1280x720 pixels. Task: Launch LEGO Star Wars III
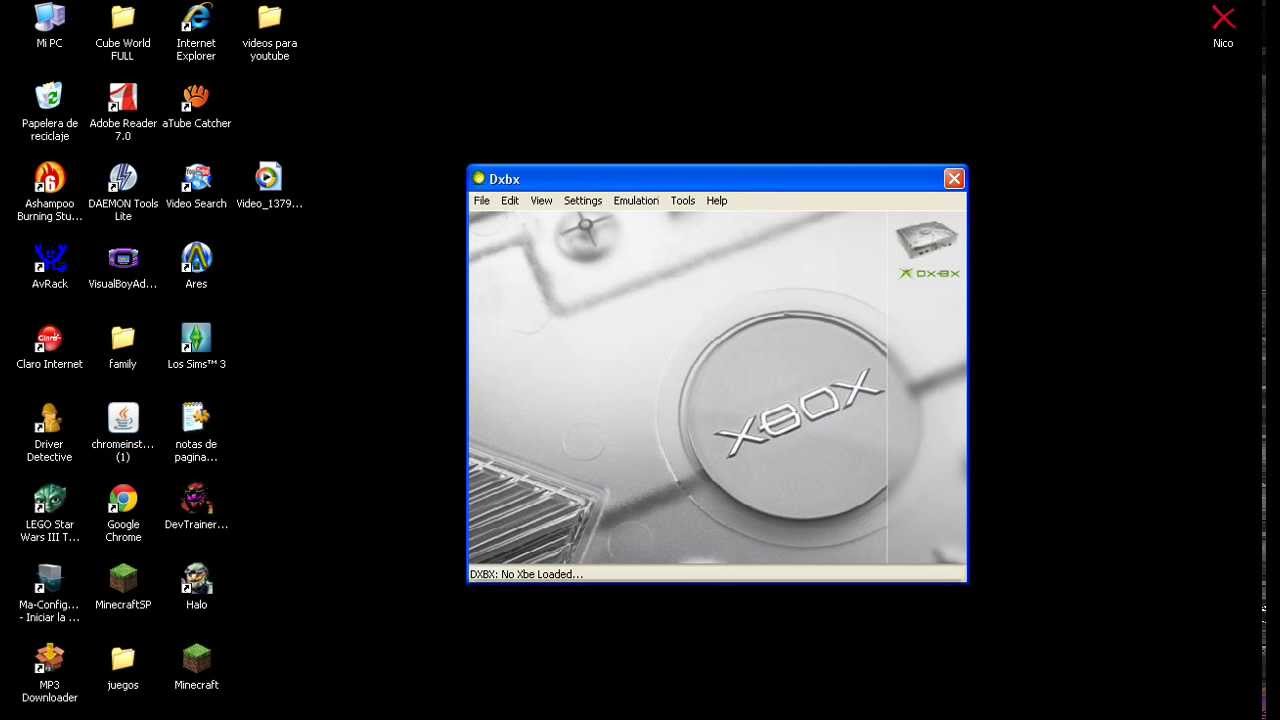49,513
